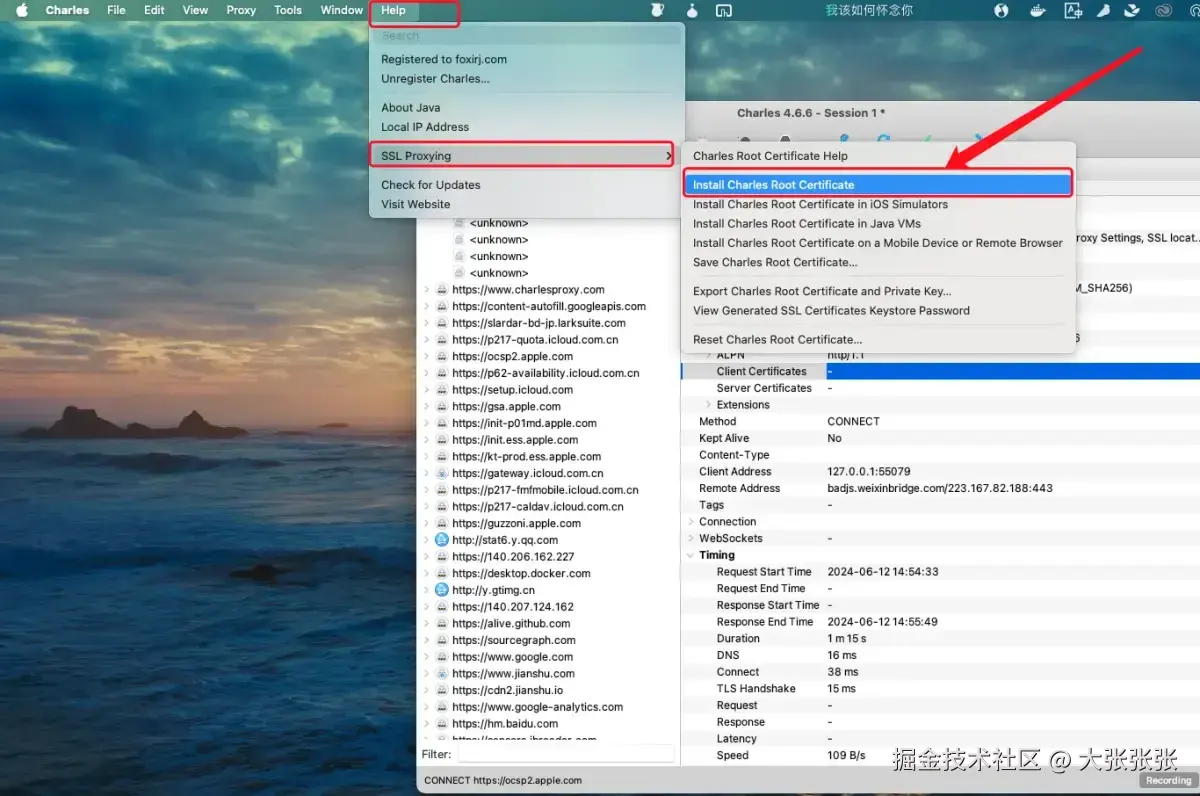
Task: Expand the WebSockets section
Action: [x=691, y=539]
